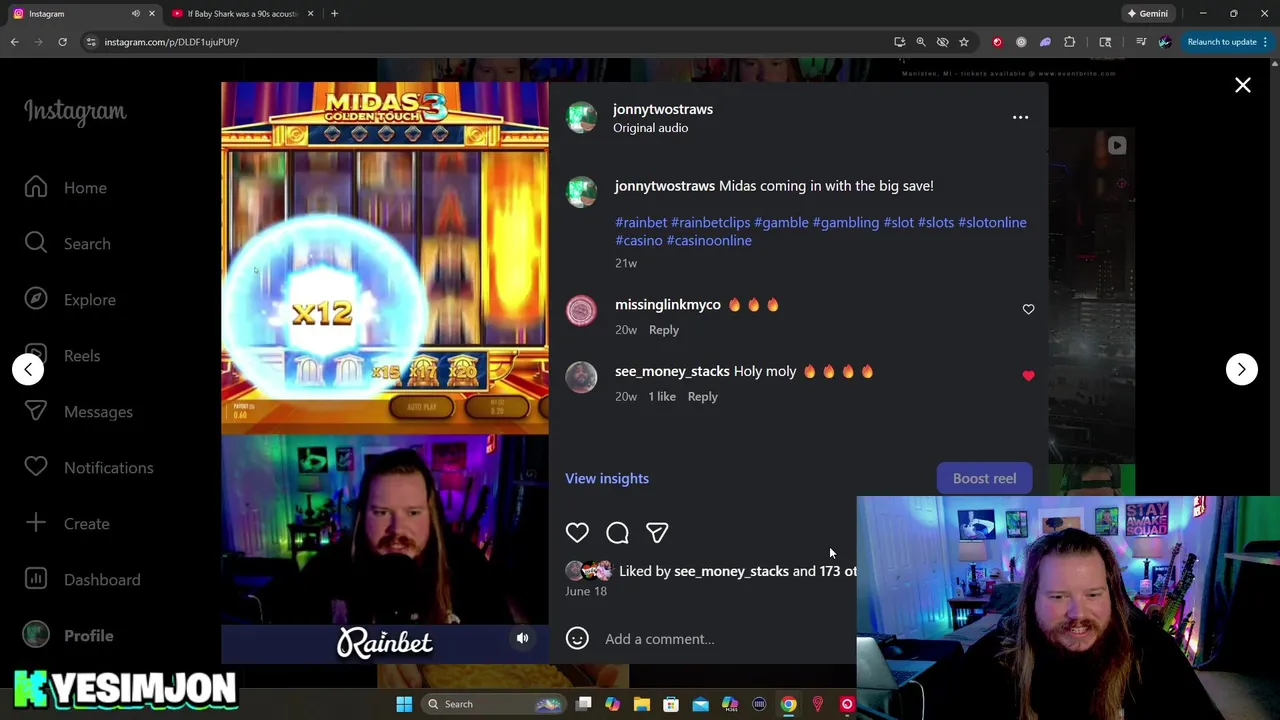Open the side panel search icon
Image resolution: width=1280 pixels, height=720 pixels.
(1105, 42)
